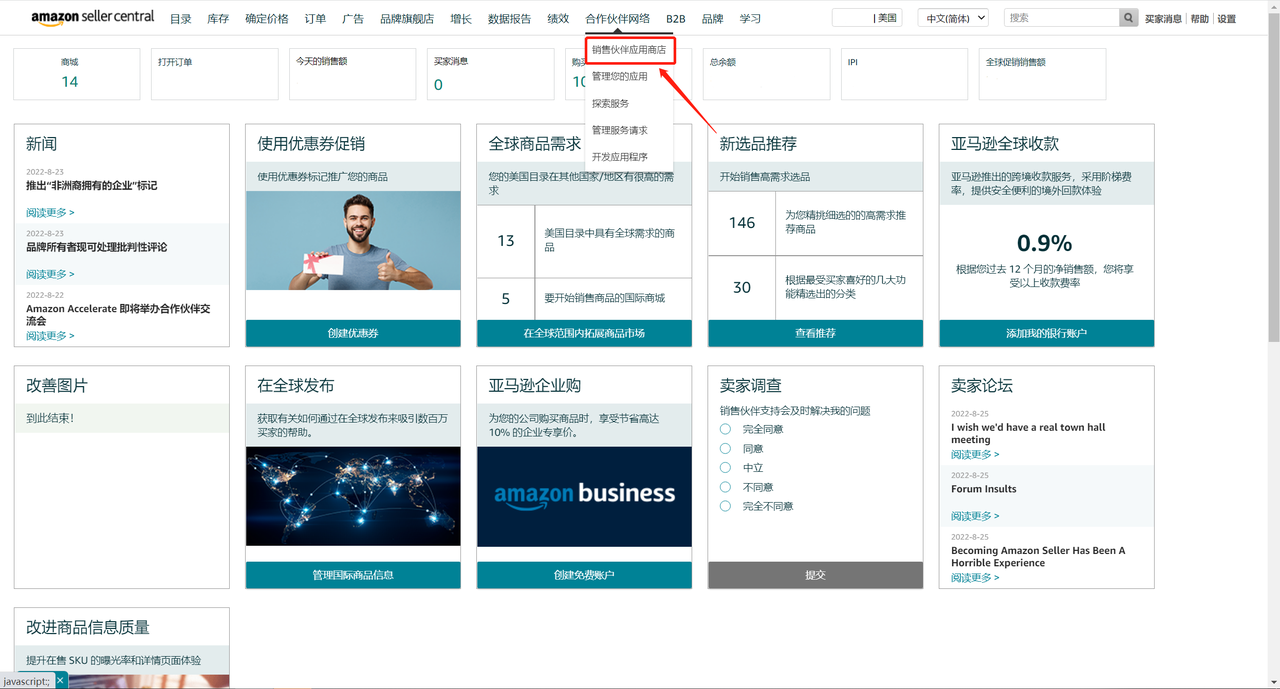Click the 在全球范围内拓展商品市场 button
1280x689 pixels.
coord(584,333)
